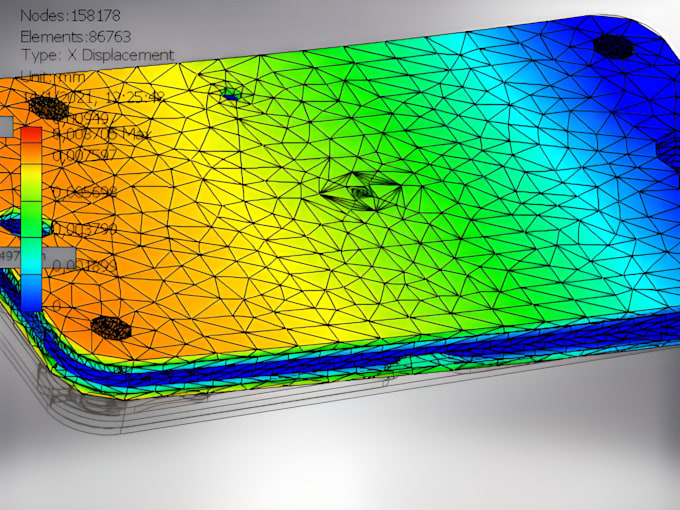The image size is (680, 510).
Task: Select the "Elements:86763" text overlay
Action: (75, 36)
